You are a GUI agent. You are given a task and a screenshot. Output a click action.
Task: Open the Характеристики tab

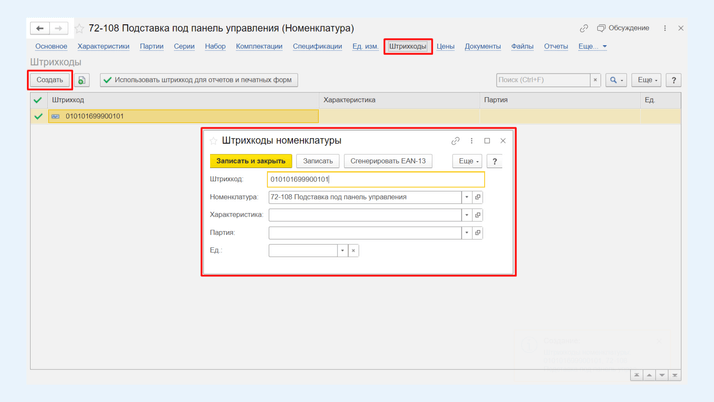(x=103, y=46)
